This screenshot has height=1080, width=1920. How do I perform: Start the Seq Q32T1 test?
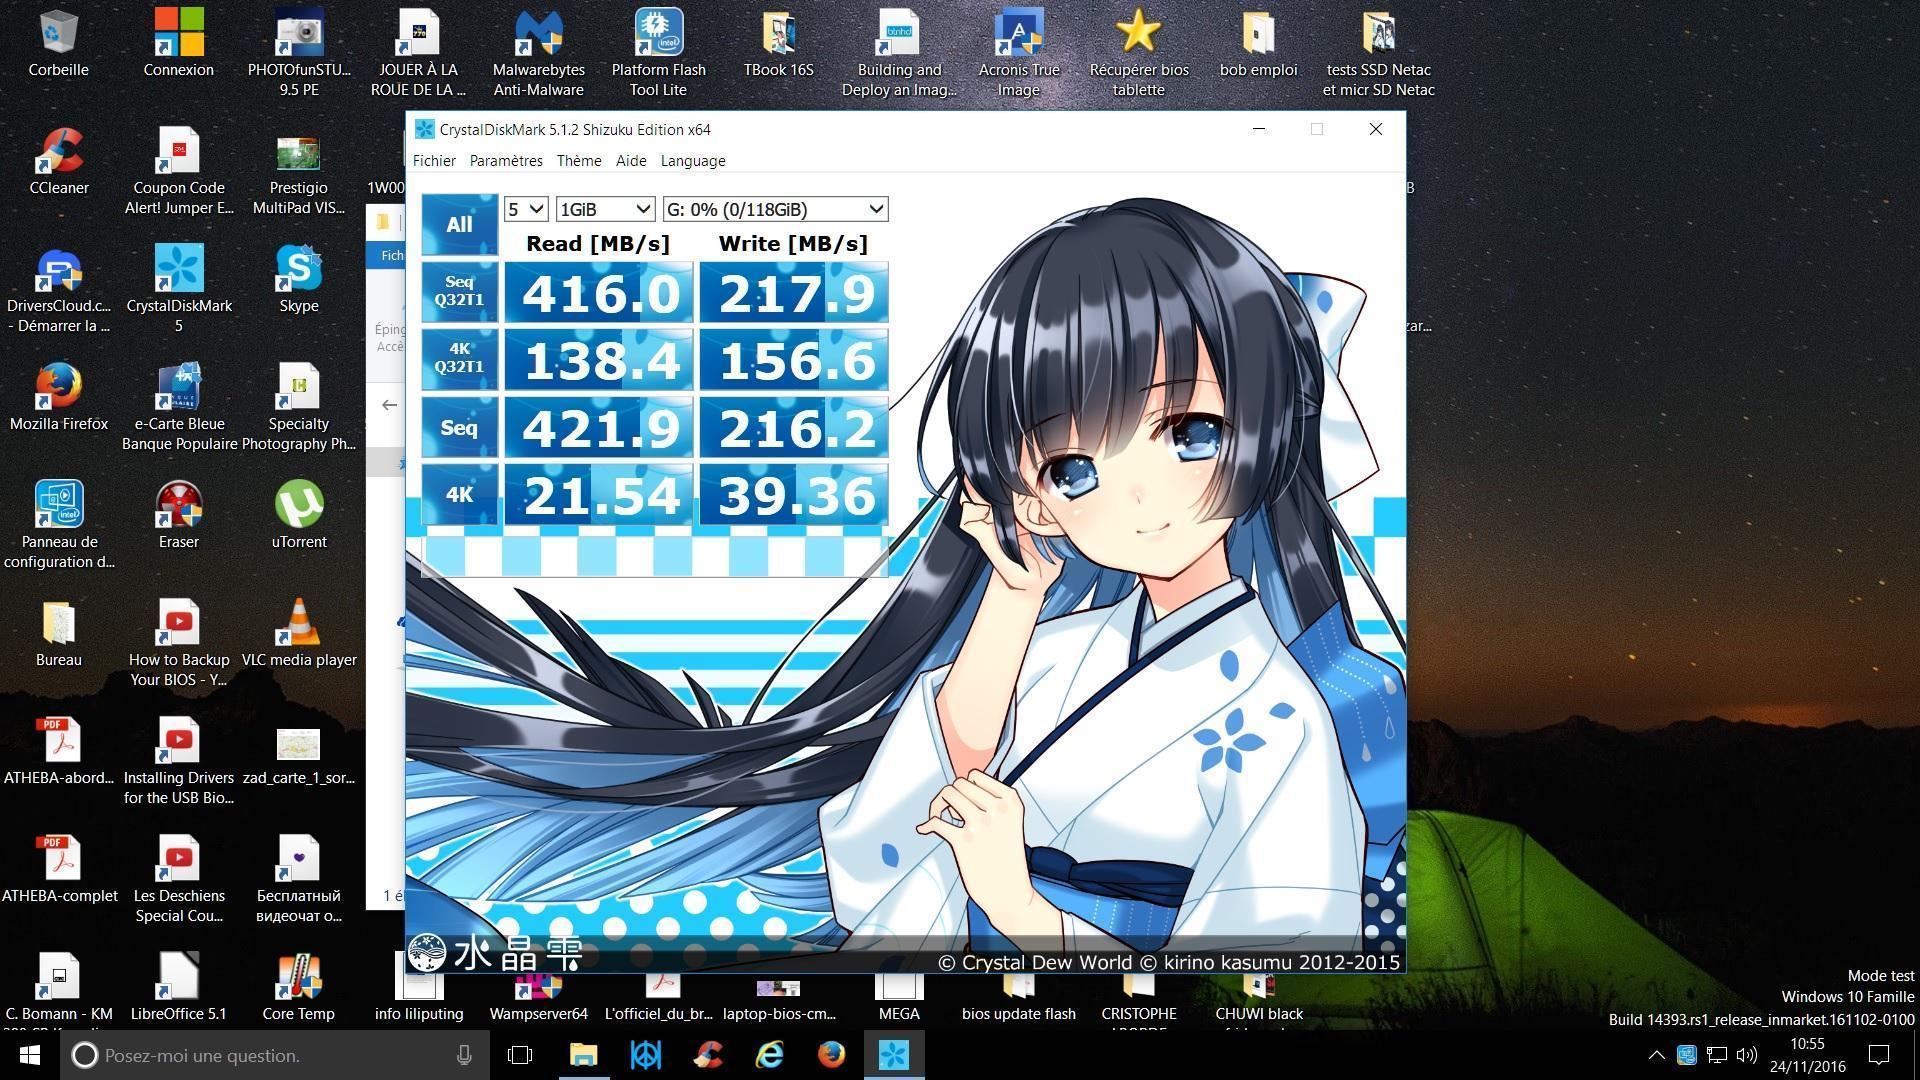[x=459, y=291]
